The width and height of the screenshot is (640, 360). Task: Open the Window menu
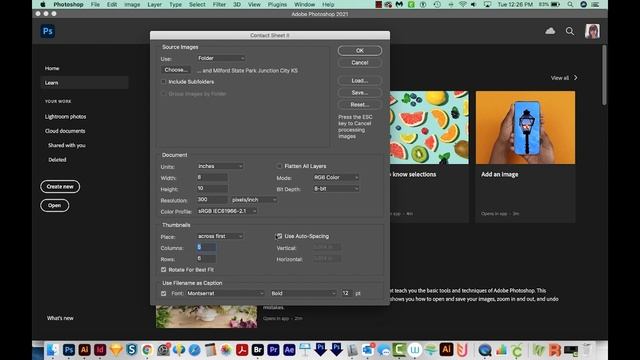(x=304, y=4)
